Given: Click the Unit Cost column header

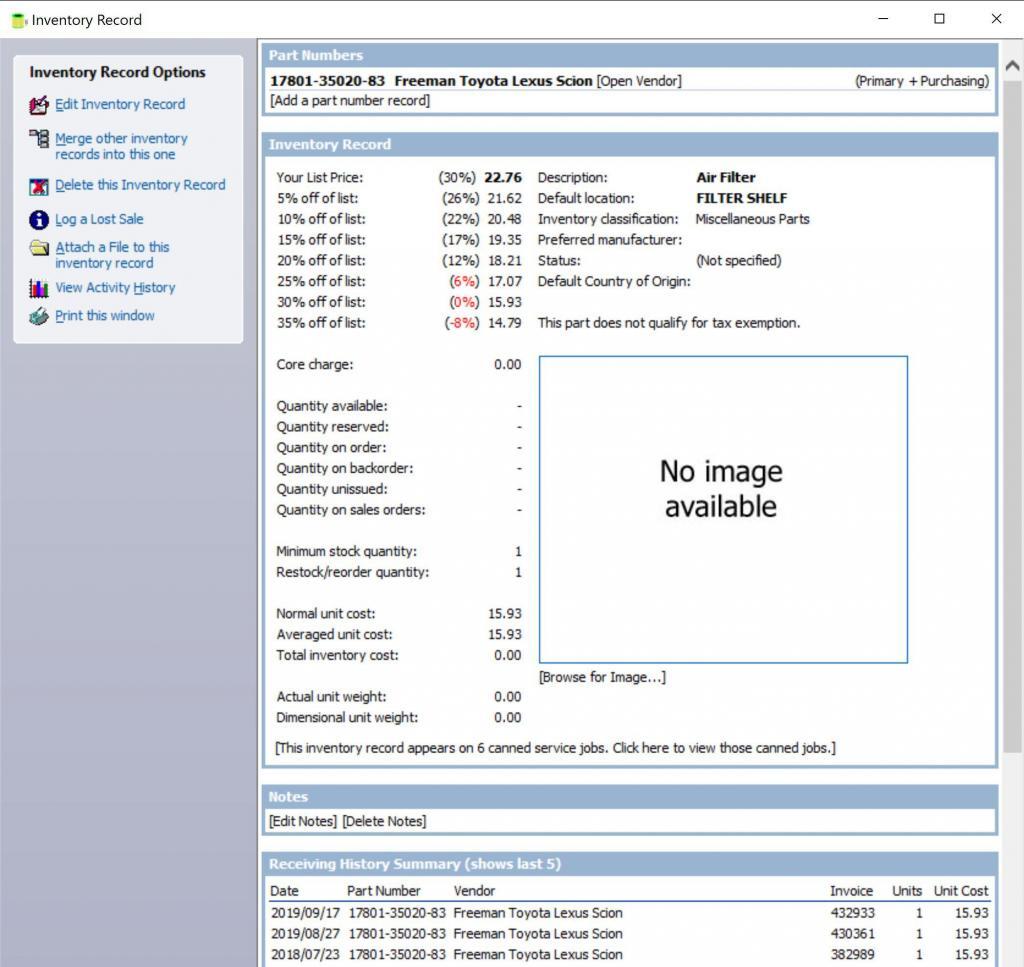Looking at the screenshot, I should point(961,891).
